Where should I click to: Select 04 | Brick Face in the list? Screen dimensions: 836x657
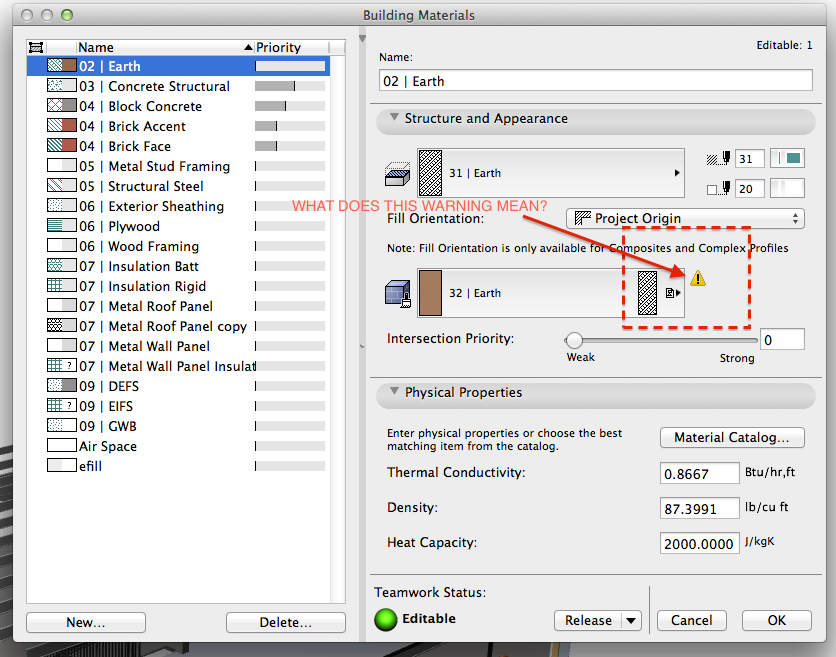[178, 146]
